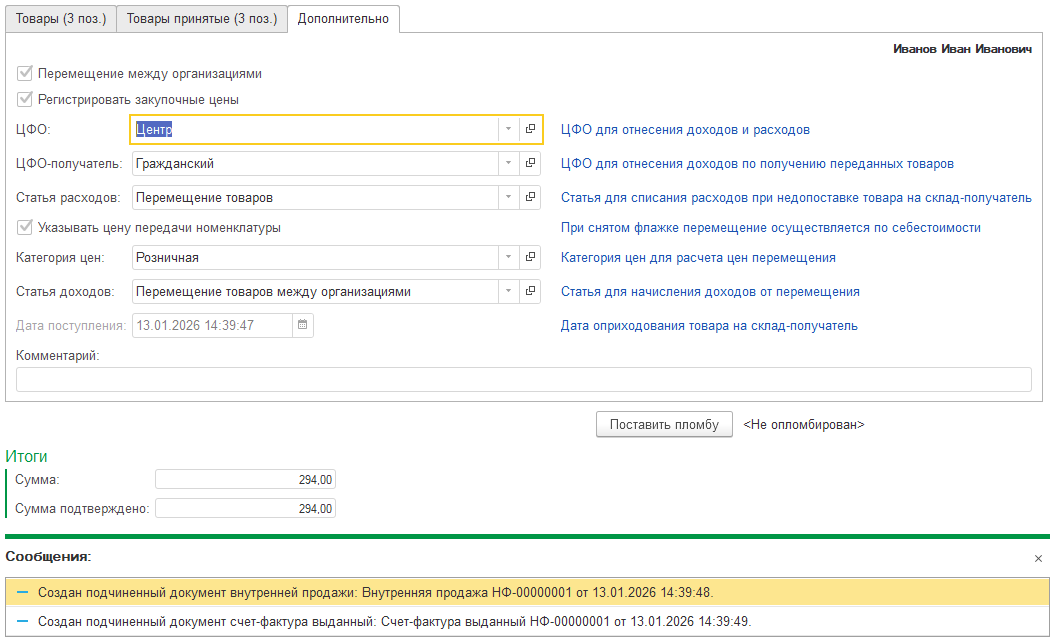
Task: Select the Счет-фактура выданный message row
Action: (394, 620)
